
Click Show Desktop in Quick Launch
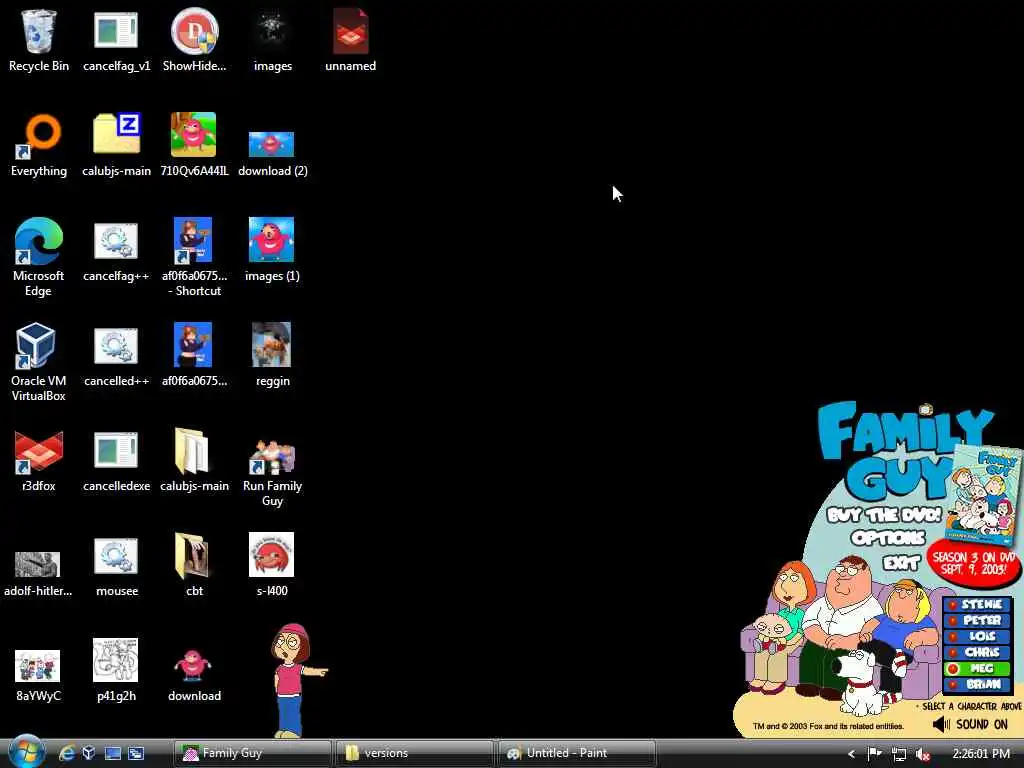[x=112, y=753]
